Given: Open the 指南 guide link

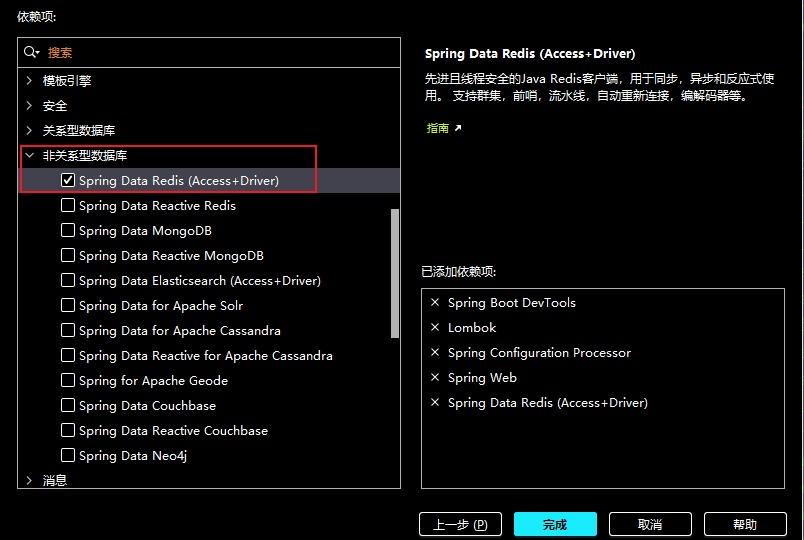Looking at the screenshot, I should [438, 128].
